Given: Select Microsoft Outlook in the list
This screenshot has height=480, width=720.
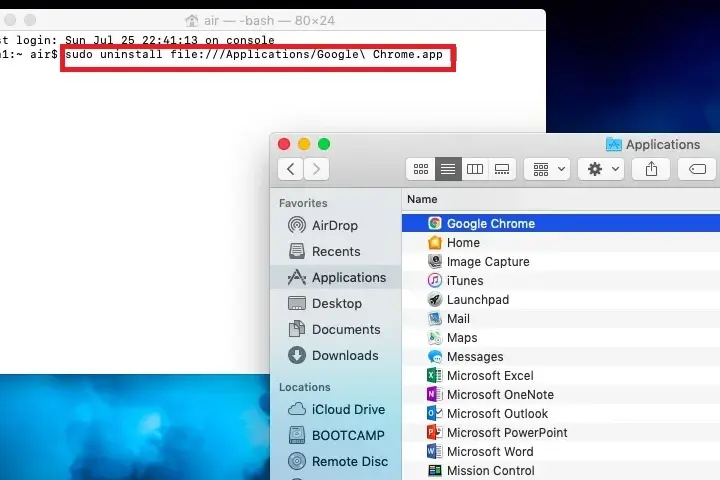Looking at the screenshot, I should tap(561, 413).
